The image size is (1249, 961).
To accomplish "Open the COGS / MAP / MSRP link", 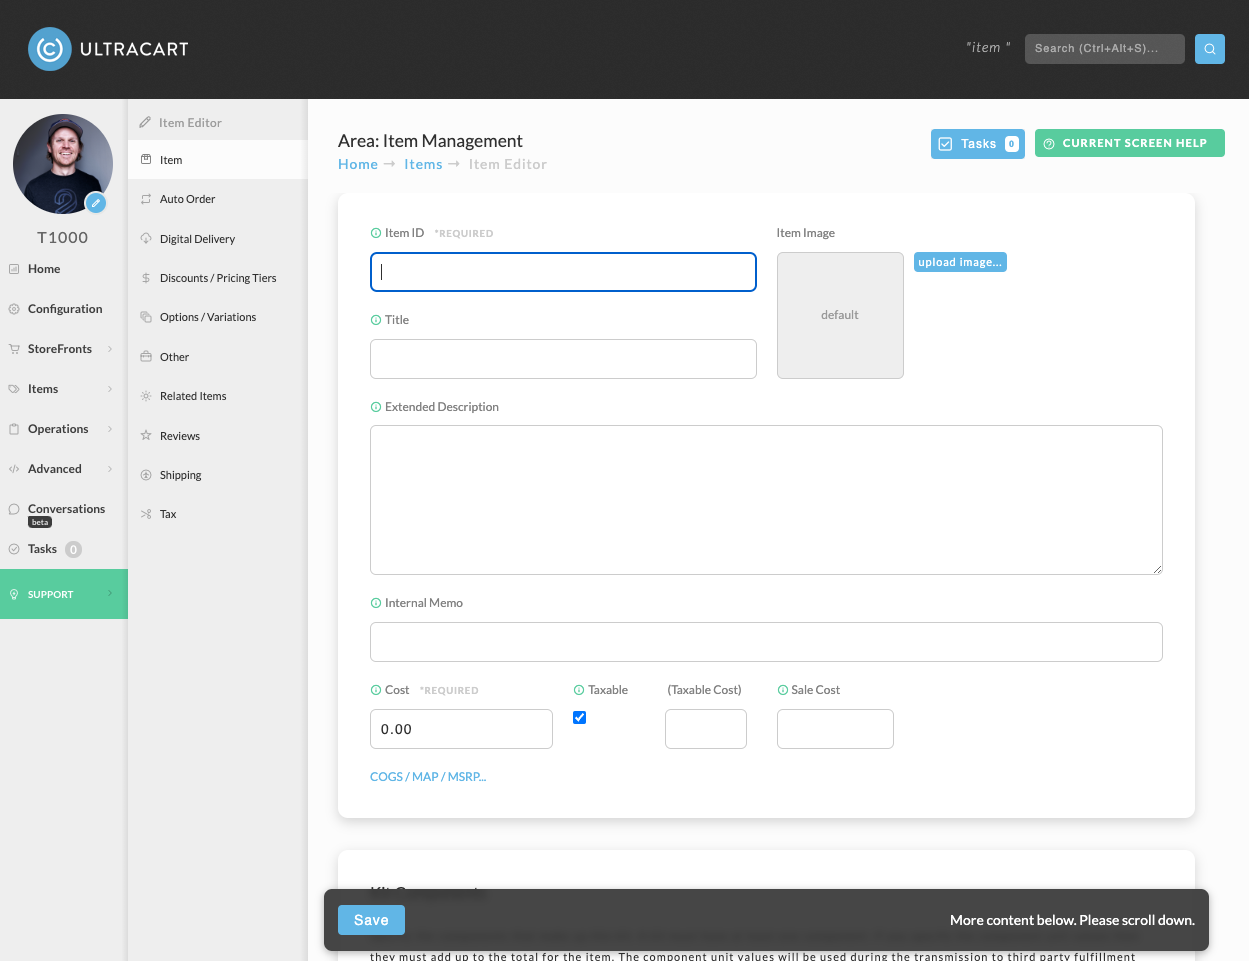I will point(428,777).
